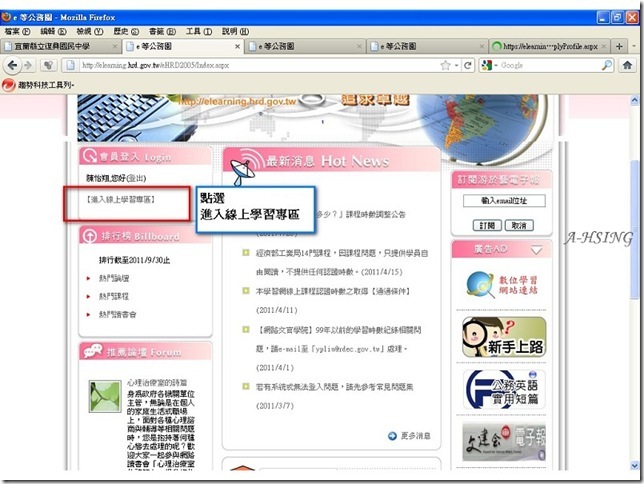Collapse the 廣告AD panel arrow
The height and width of the screenshot is (484, 644).
tap(536, 250)
